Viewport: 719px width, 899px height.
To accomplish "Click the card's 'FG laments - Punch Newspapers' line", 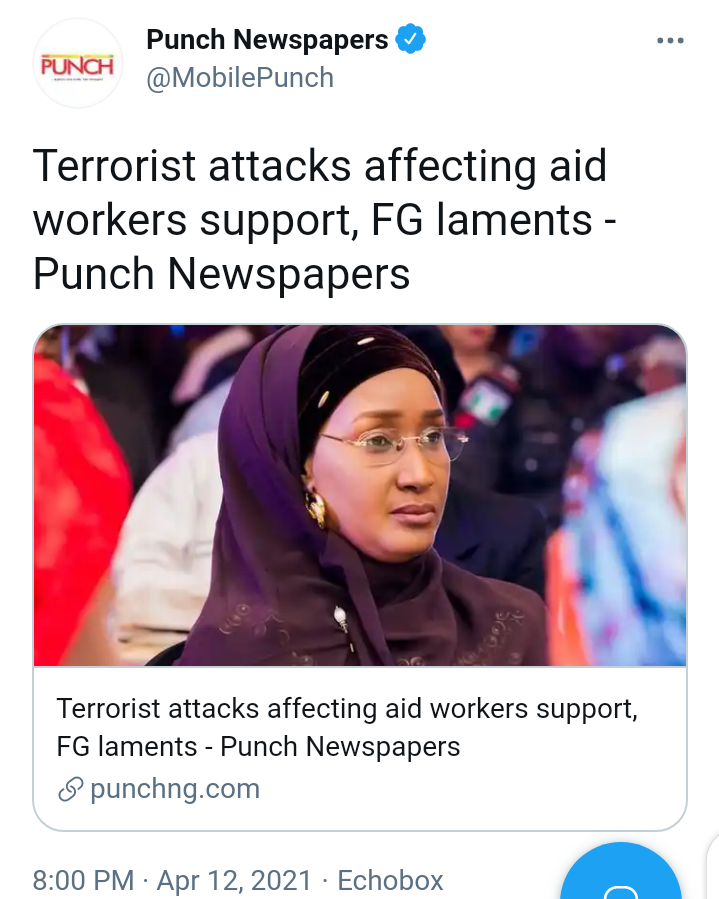I will (x=258, y=746).
